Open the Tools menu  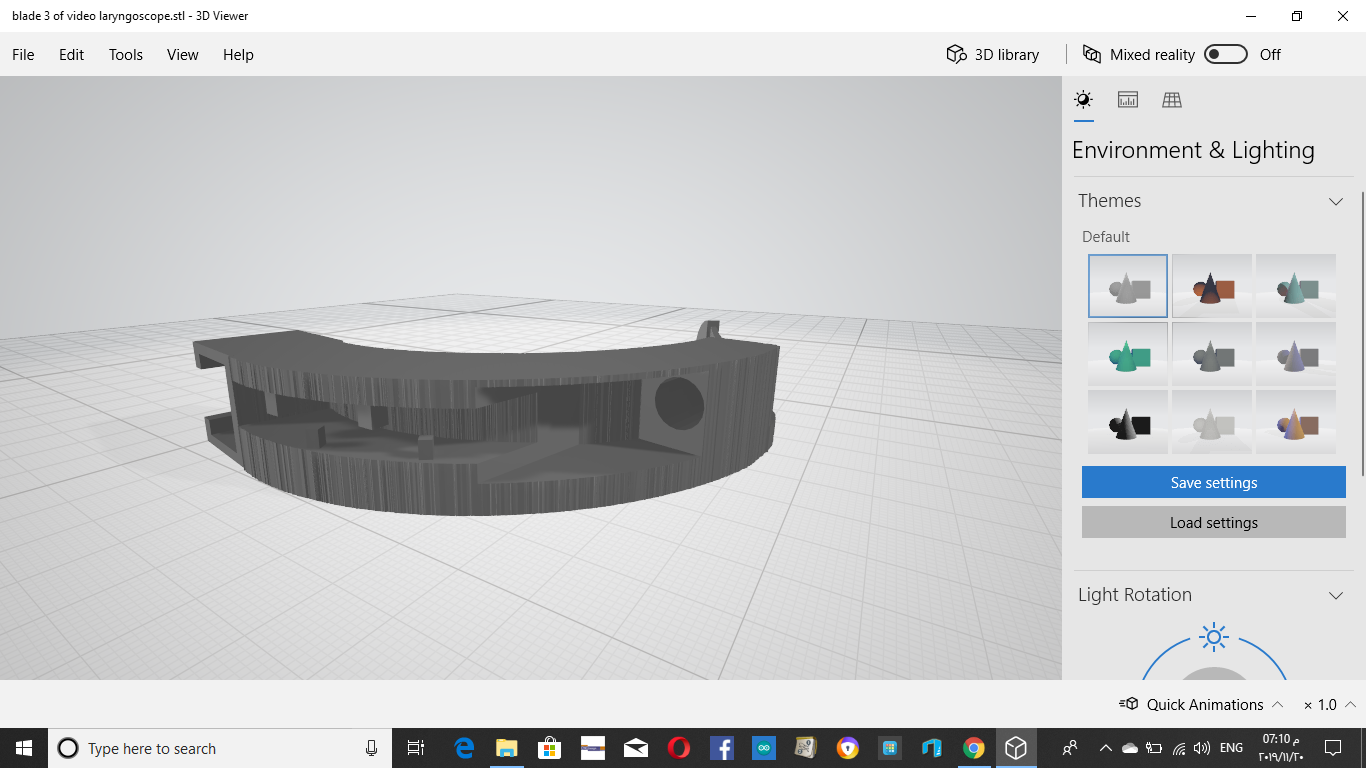click(126, 54)
